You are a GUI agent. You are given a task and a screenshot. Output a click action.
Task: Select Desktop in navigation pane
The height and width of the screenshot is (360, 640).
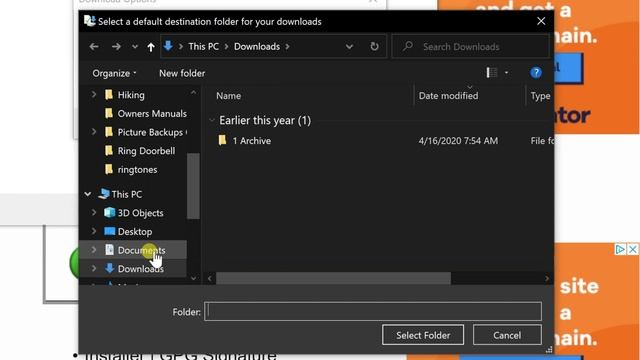pyautogui.click(x=135, y=232)
